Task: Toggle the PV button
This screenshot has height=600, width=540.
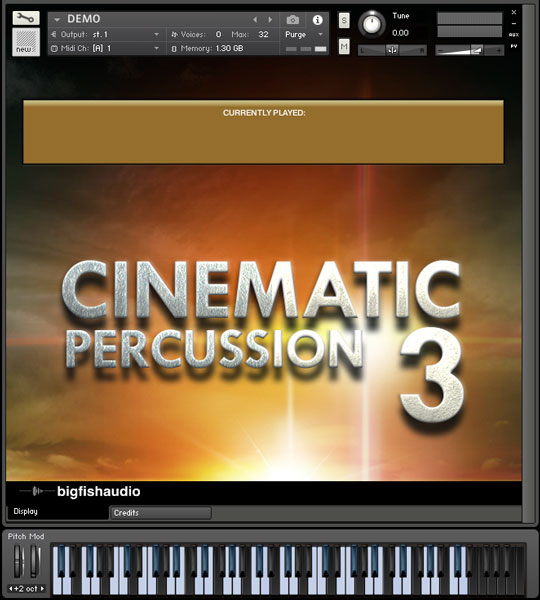Action: click(x=514, y=46)
